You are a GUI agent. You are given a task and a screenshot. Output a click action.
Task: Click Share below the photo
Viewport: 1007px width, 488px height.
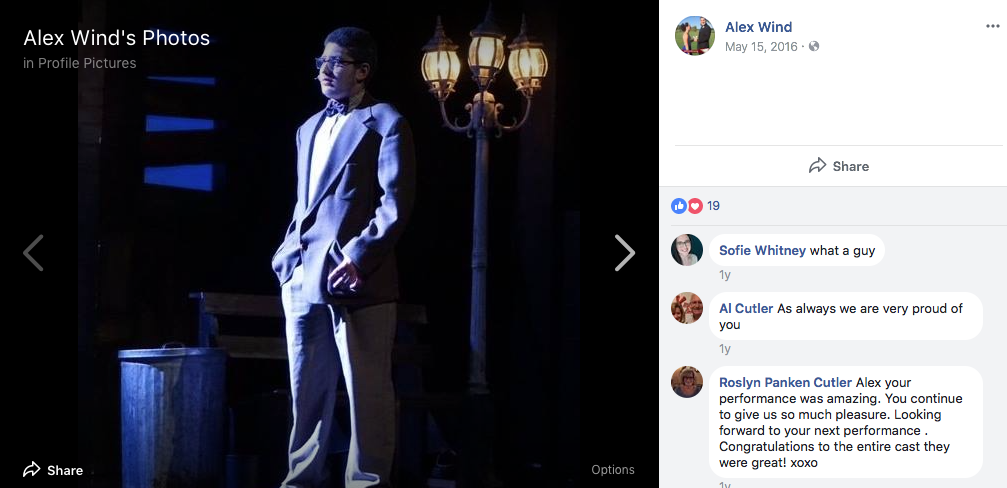(53, 469)
